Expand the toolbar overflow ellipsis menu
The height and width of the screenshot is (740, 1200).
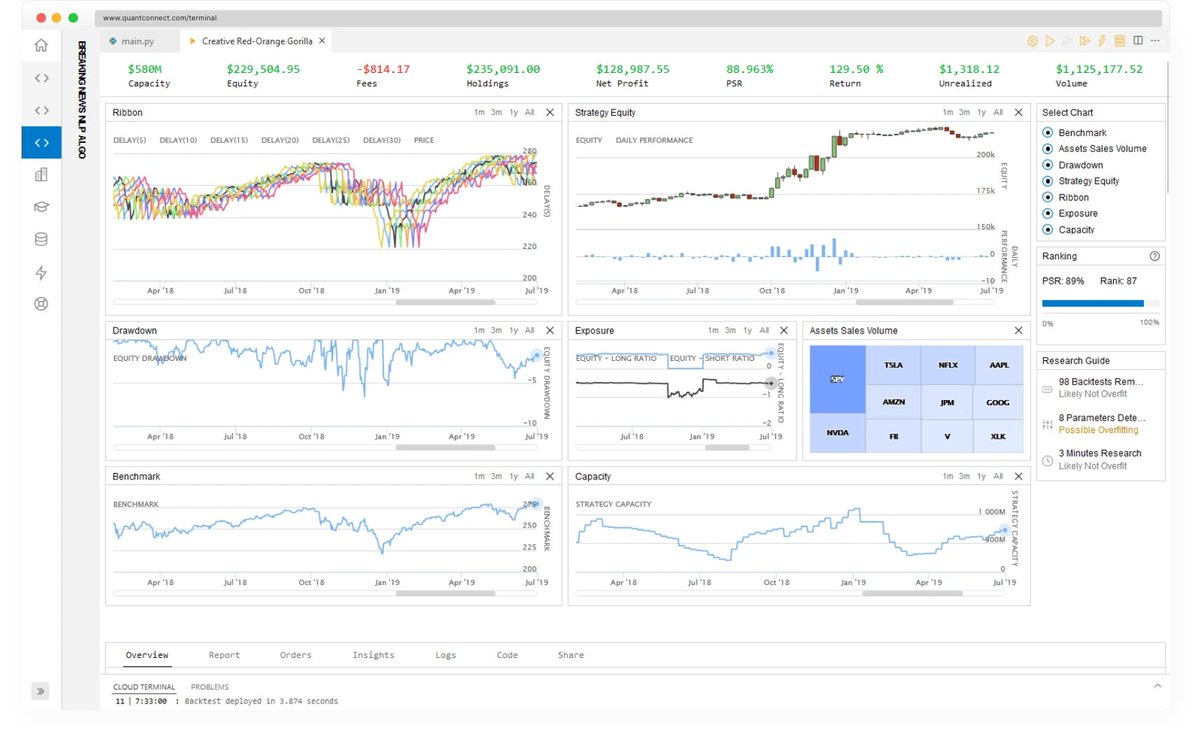1156,40
